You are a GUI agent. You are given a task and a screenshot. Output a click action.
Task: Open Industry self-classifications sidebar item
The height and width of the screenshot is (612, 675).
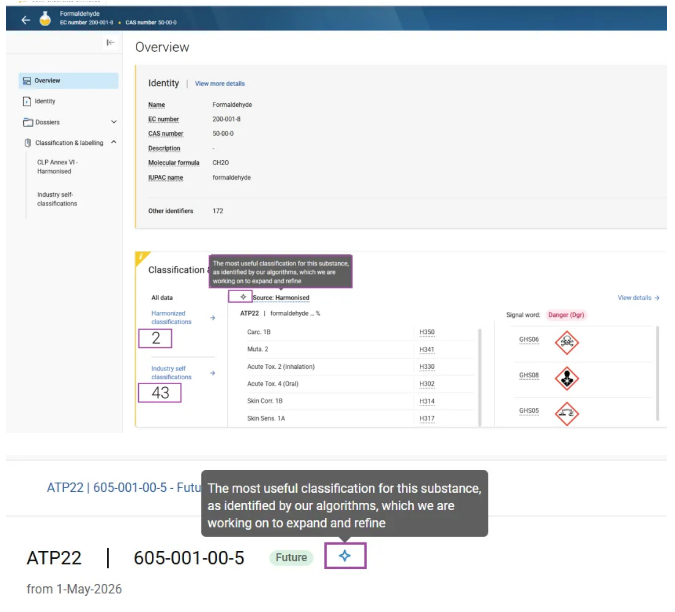pos(58,199)
